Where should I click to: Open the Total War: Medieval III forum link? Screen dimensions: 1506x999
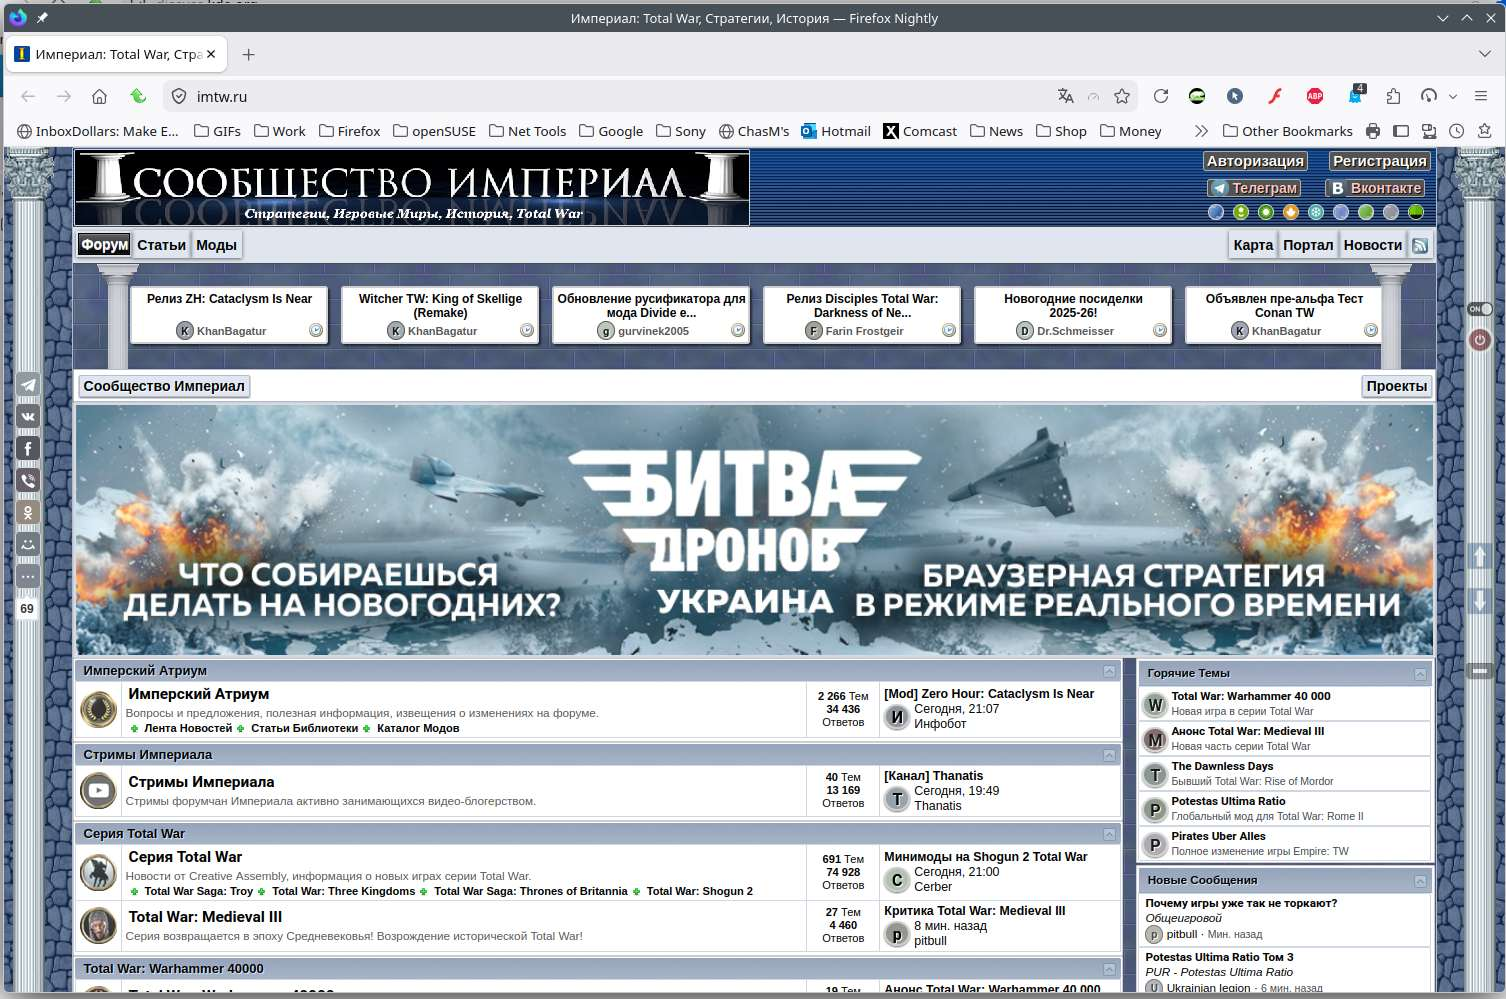click(x=205, y=917)
